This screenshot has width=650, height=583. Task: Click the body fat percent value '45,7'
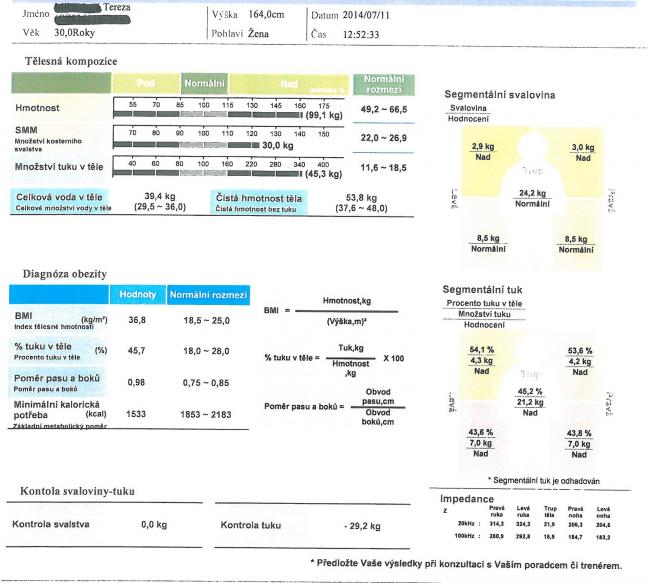tap(136, 351)
